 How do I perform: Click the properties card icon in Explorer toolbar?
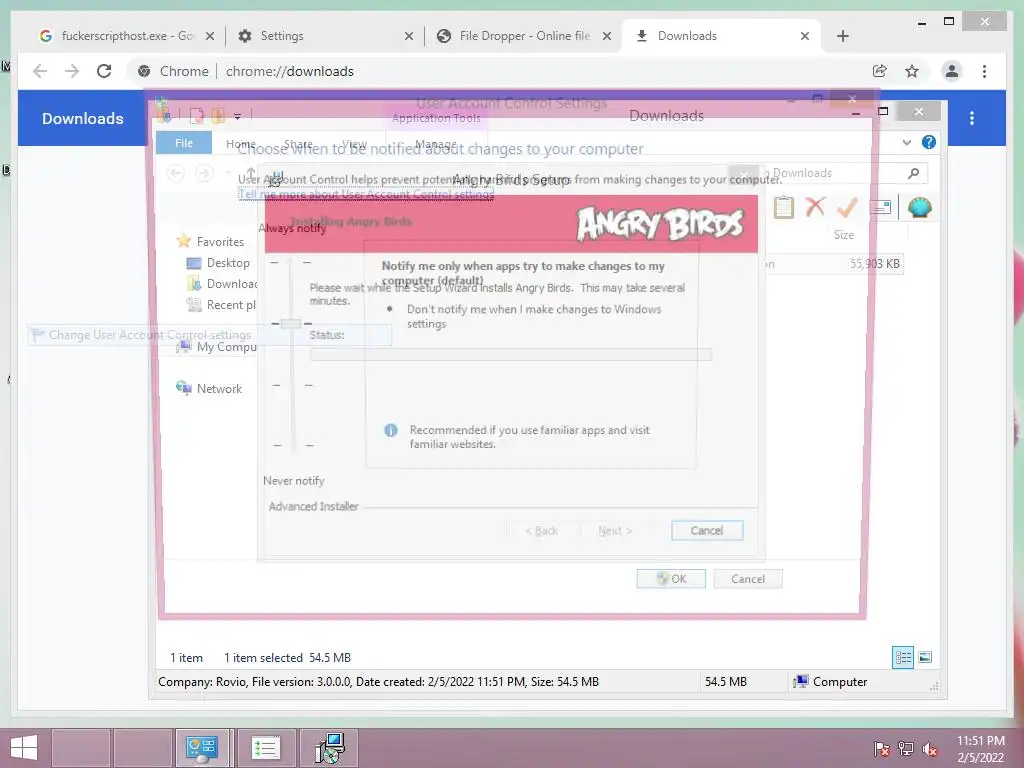click(x=880, y=208)
